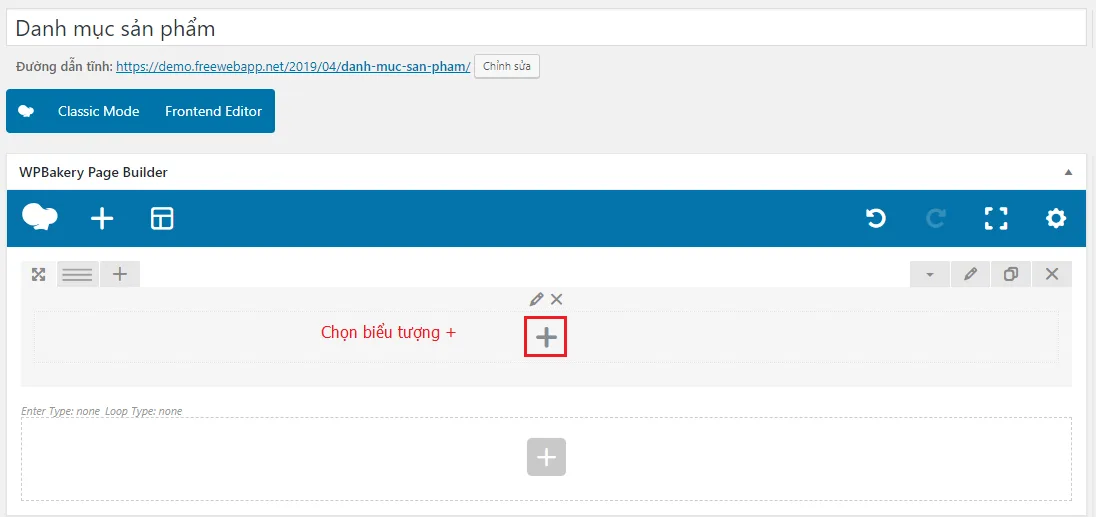Edit the column with small pencil

coord(536,300)
